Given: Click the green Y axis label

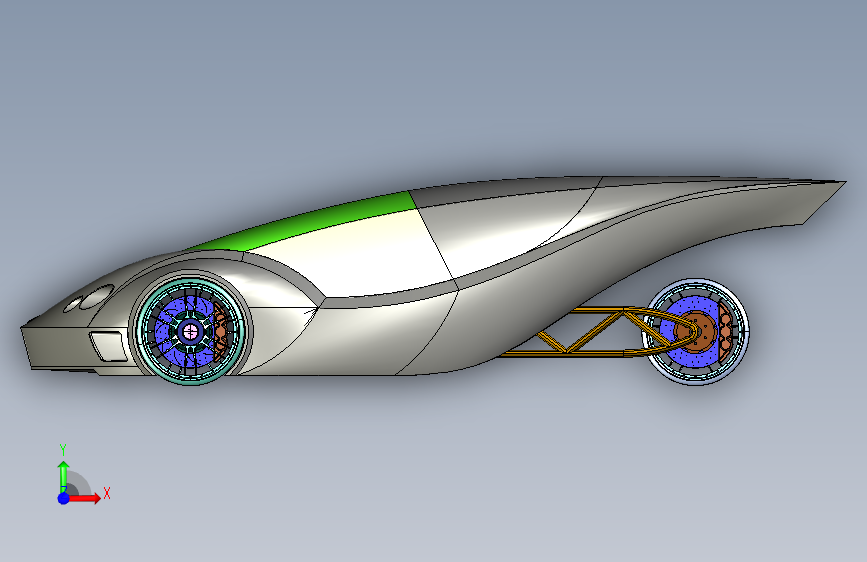Looking at the screenshot, I should tap(63, 449).
